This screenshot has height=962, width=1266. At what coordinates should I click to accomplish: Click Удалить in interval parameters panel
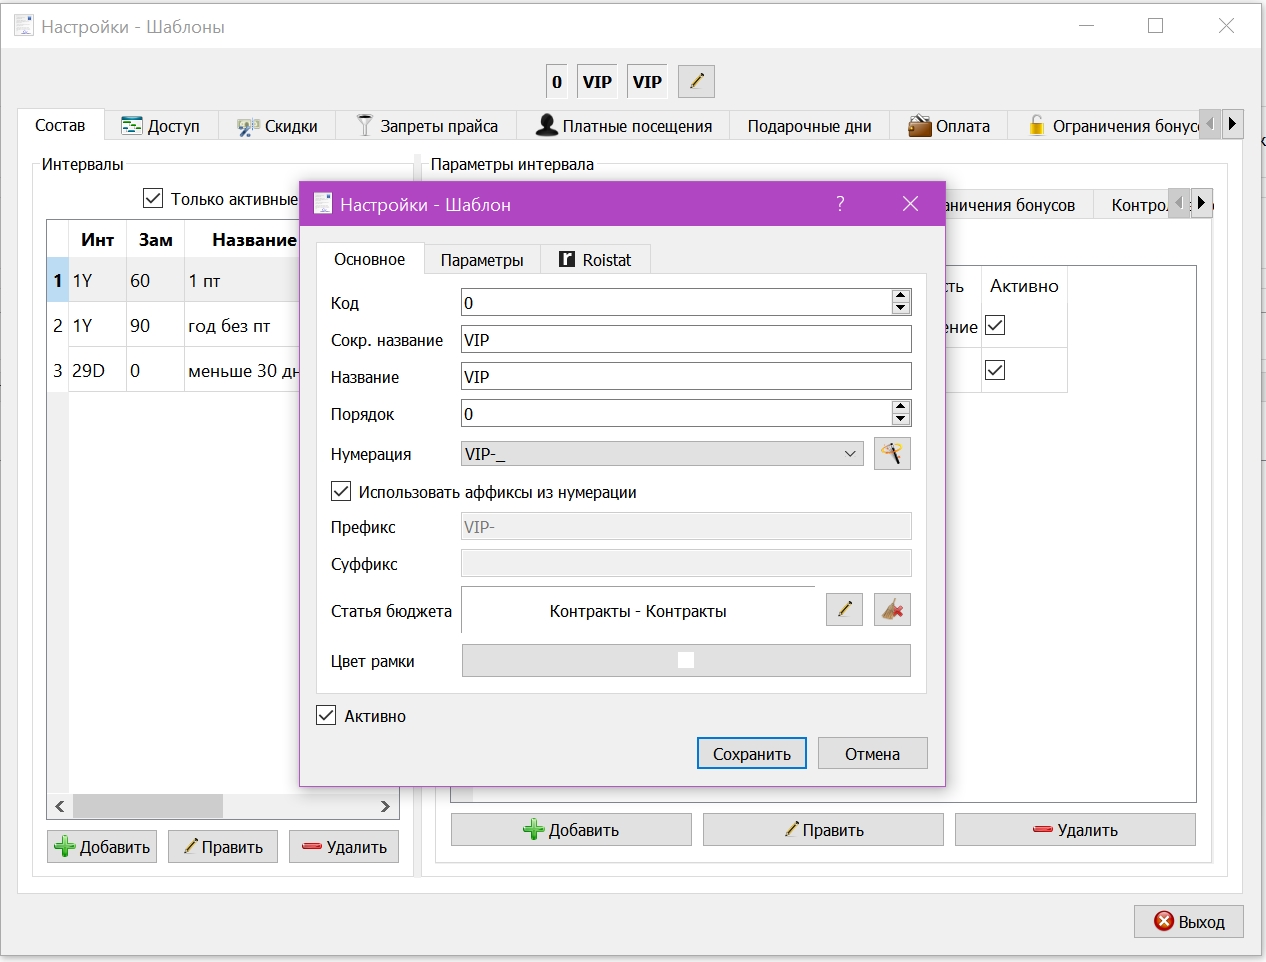click(x=1075, y=829)
